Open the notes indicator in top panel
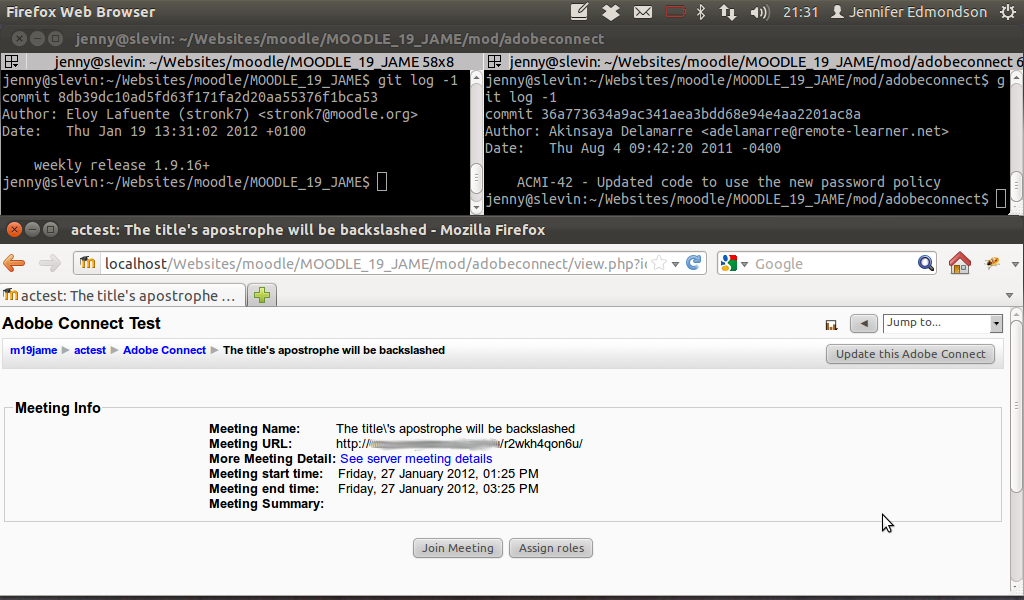 point(579,12)
